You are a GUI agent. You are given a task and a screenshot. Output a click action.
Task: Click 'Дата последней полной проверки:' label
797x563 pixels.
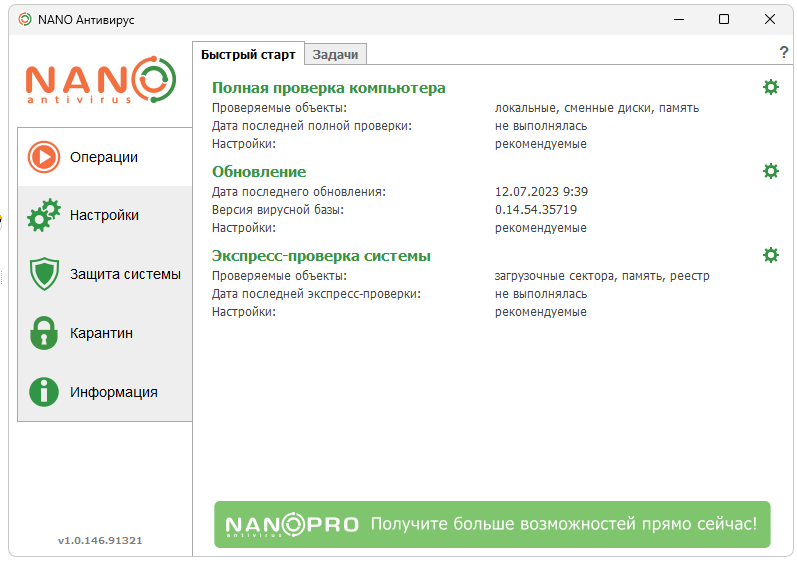tap(312, 126)
